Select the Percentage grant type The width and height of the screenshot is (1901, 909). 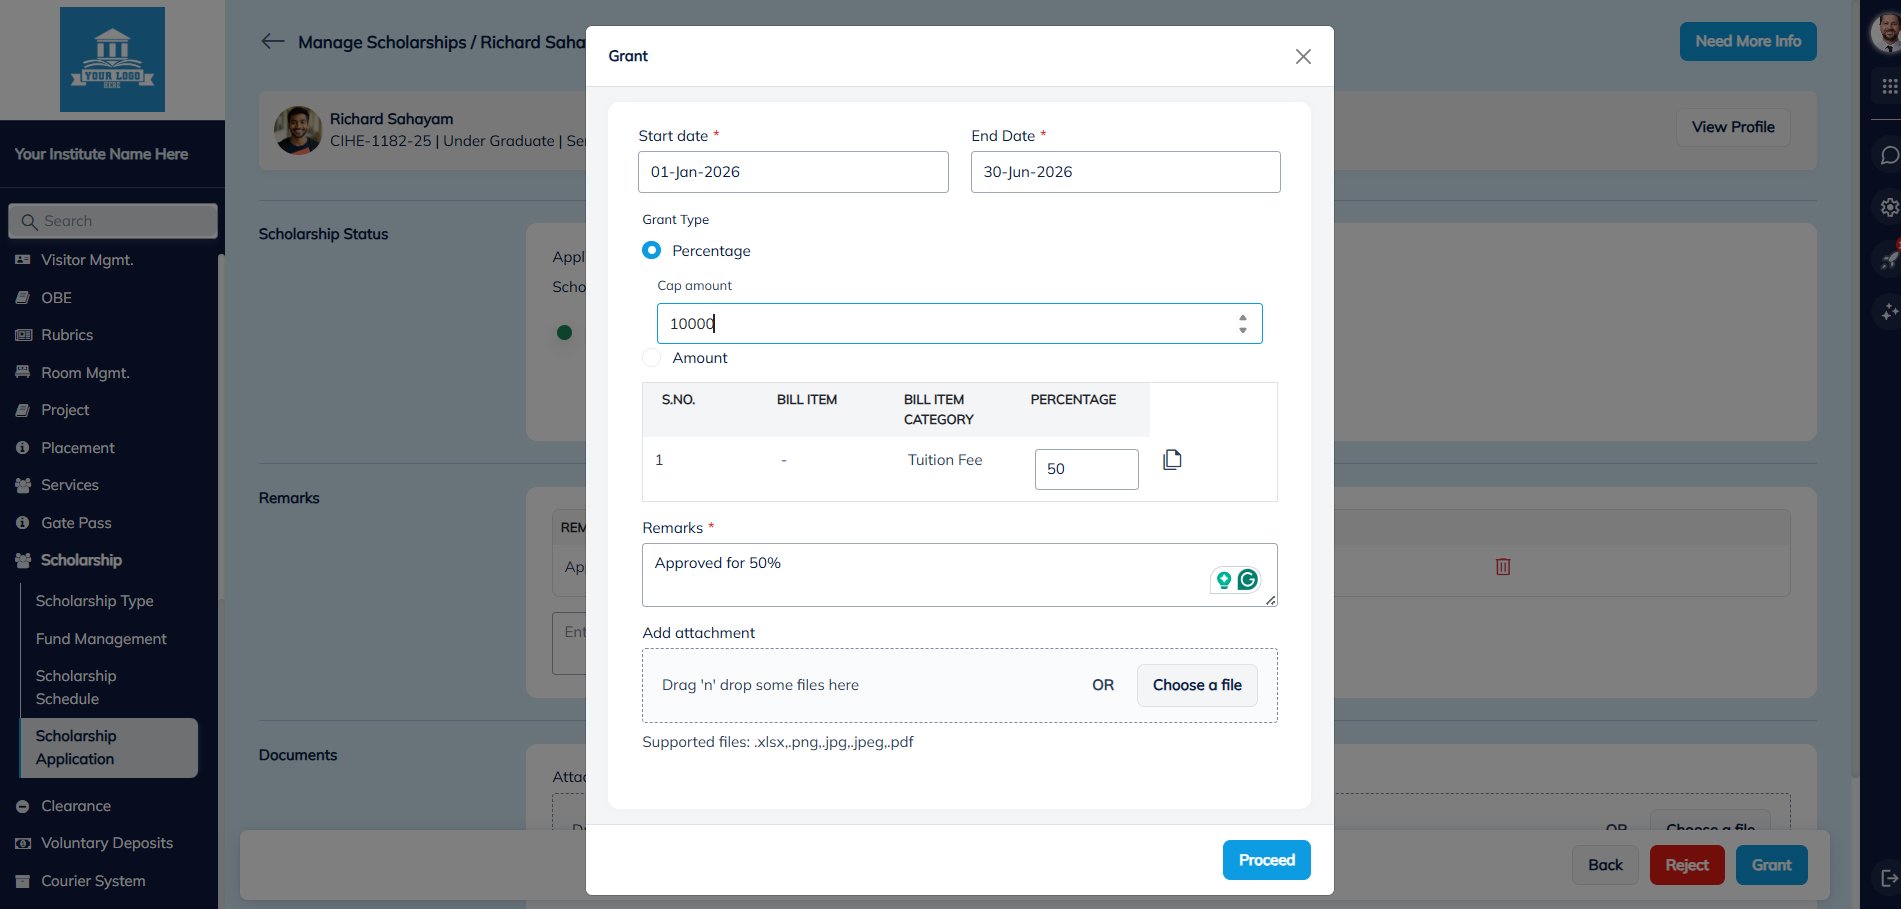pyautogui.click(x=651, y=250)
